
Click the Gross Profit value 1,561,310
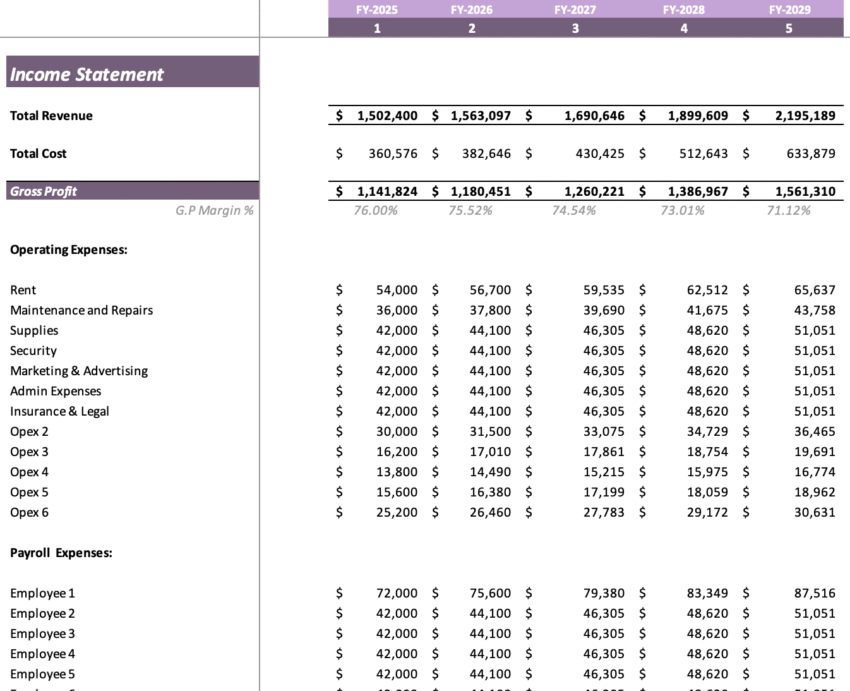coord(807,190)
